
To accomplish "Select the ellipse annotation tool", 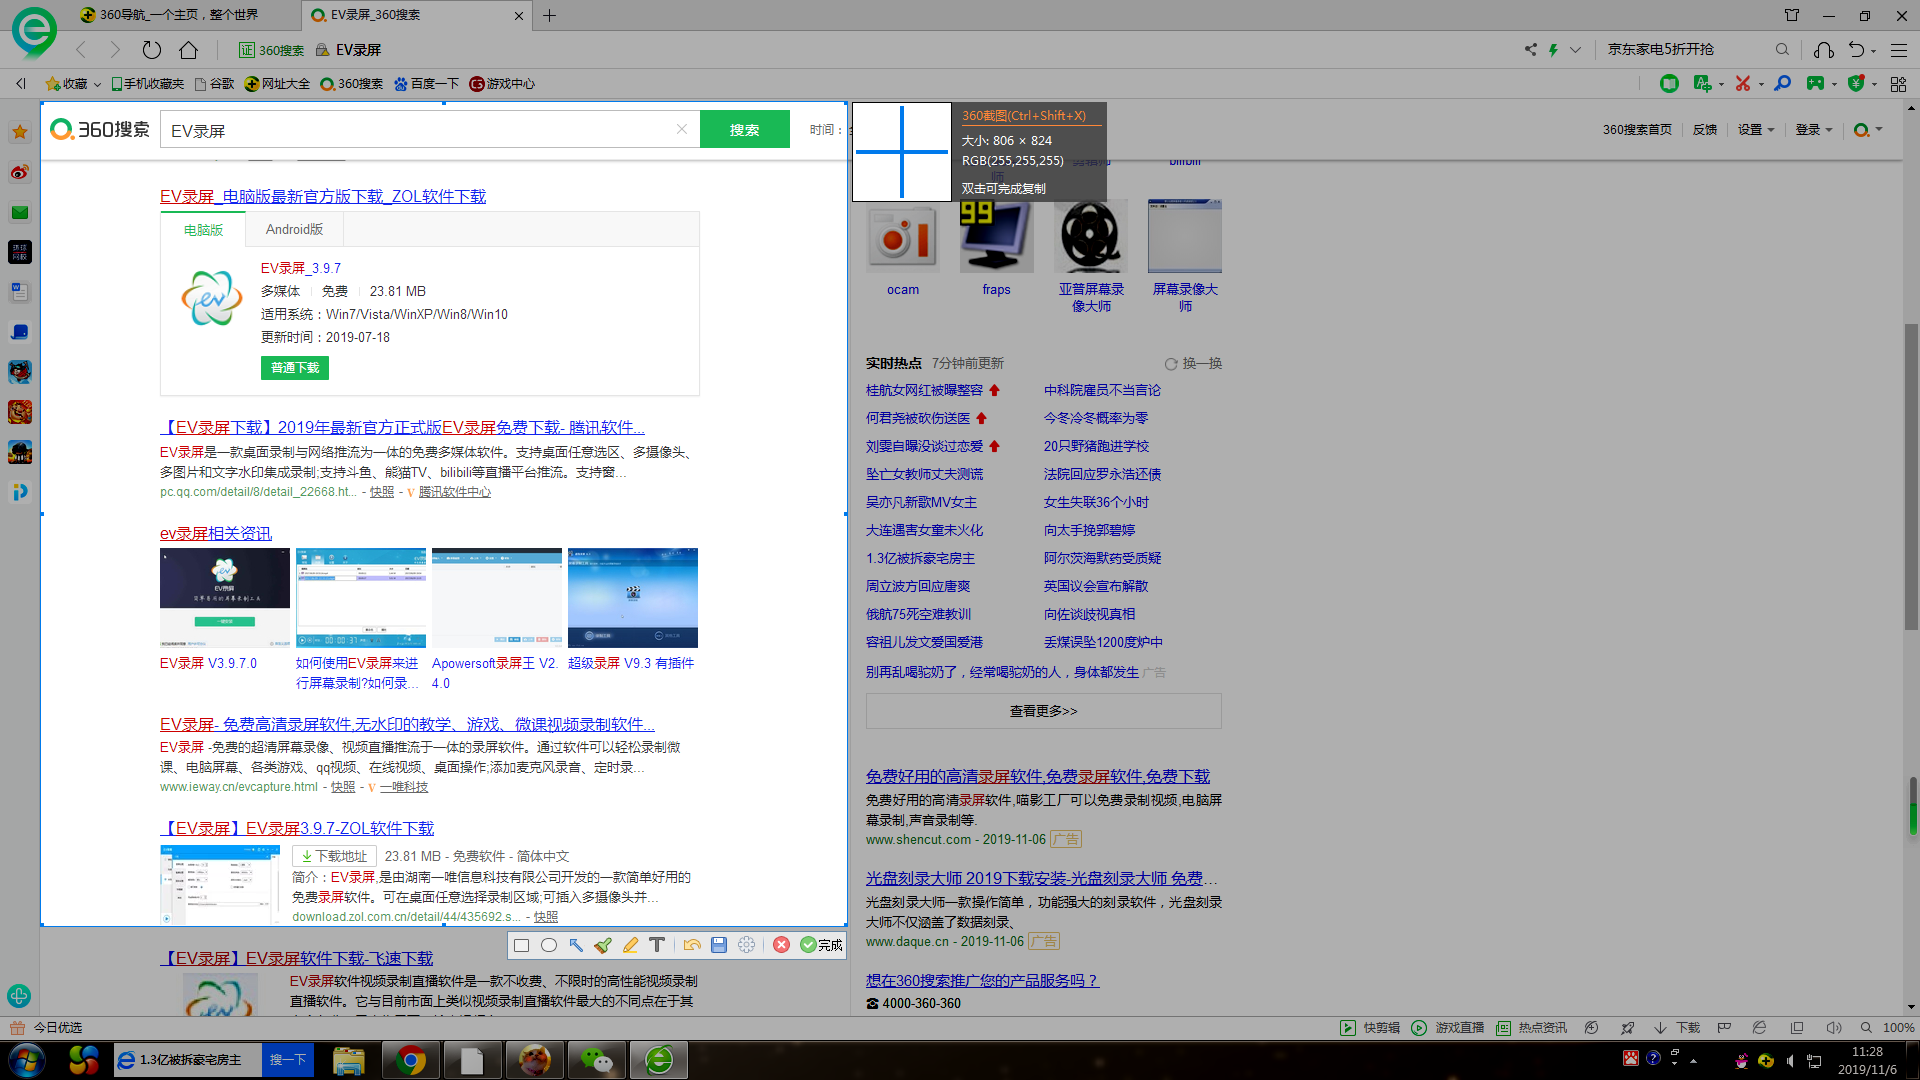I will (549, 945).
